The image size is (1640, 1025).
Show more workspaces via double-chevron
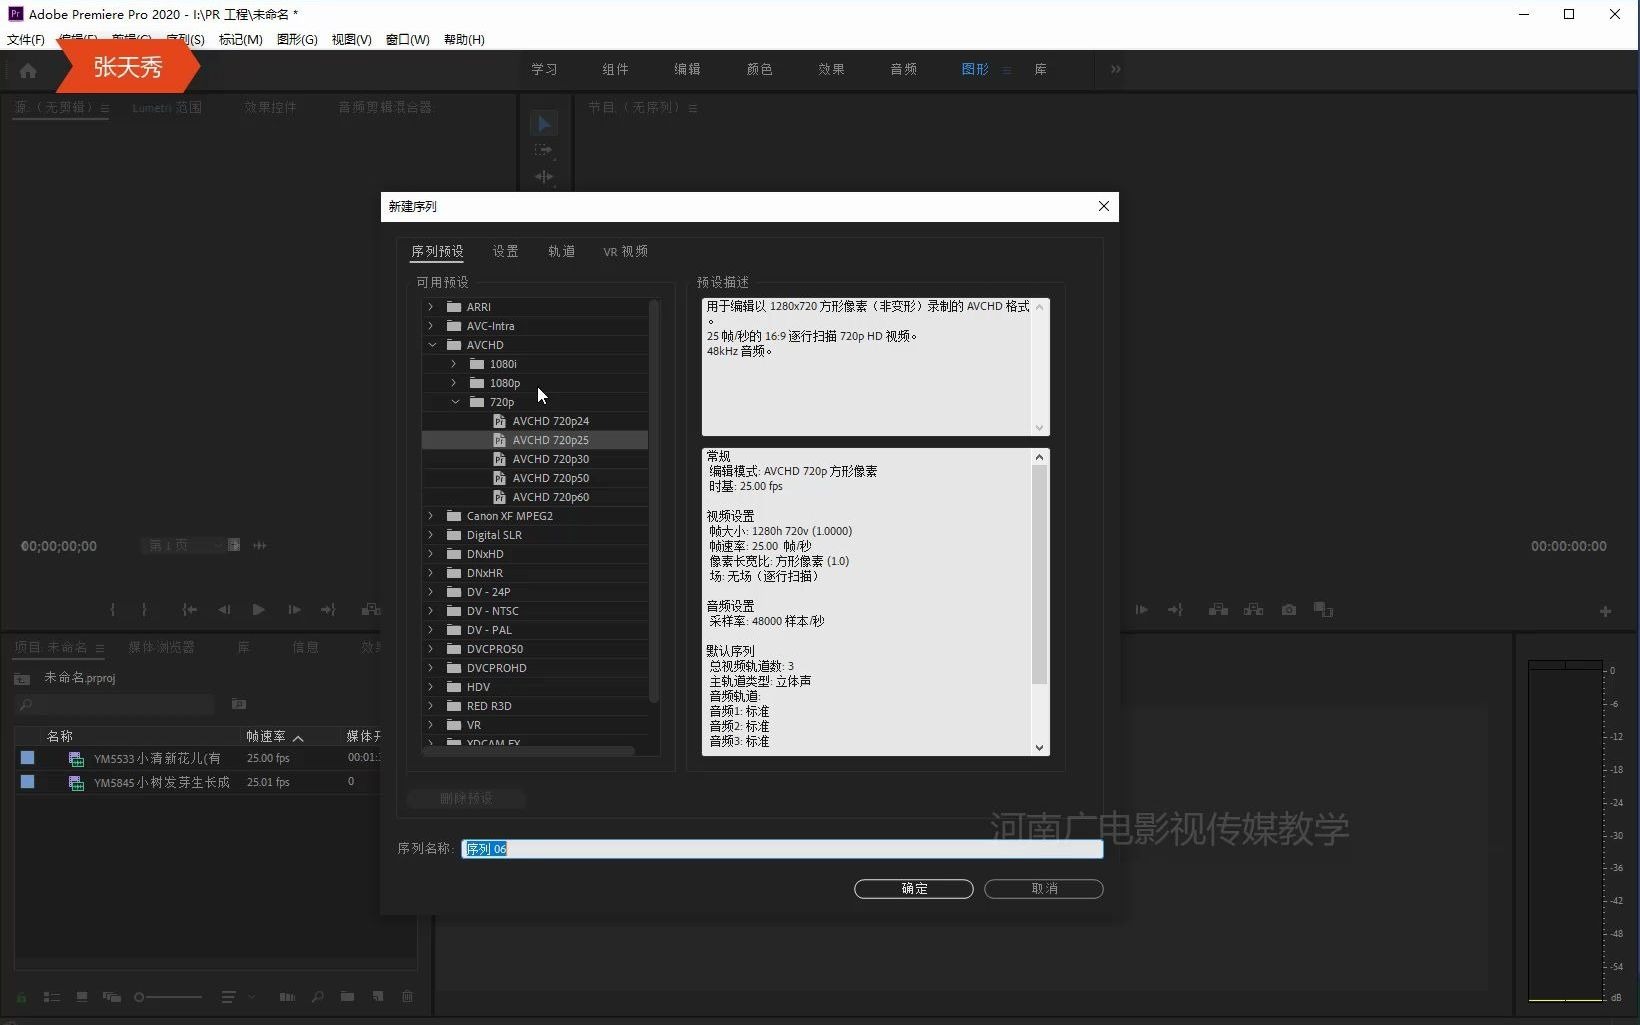(1116, 69)
